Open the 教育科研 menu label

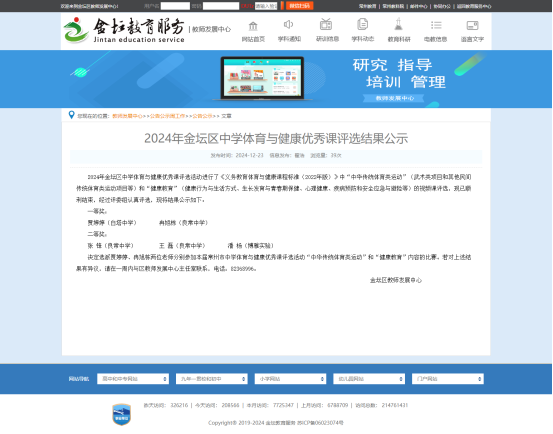(399, 39)
